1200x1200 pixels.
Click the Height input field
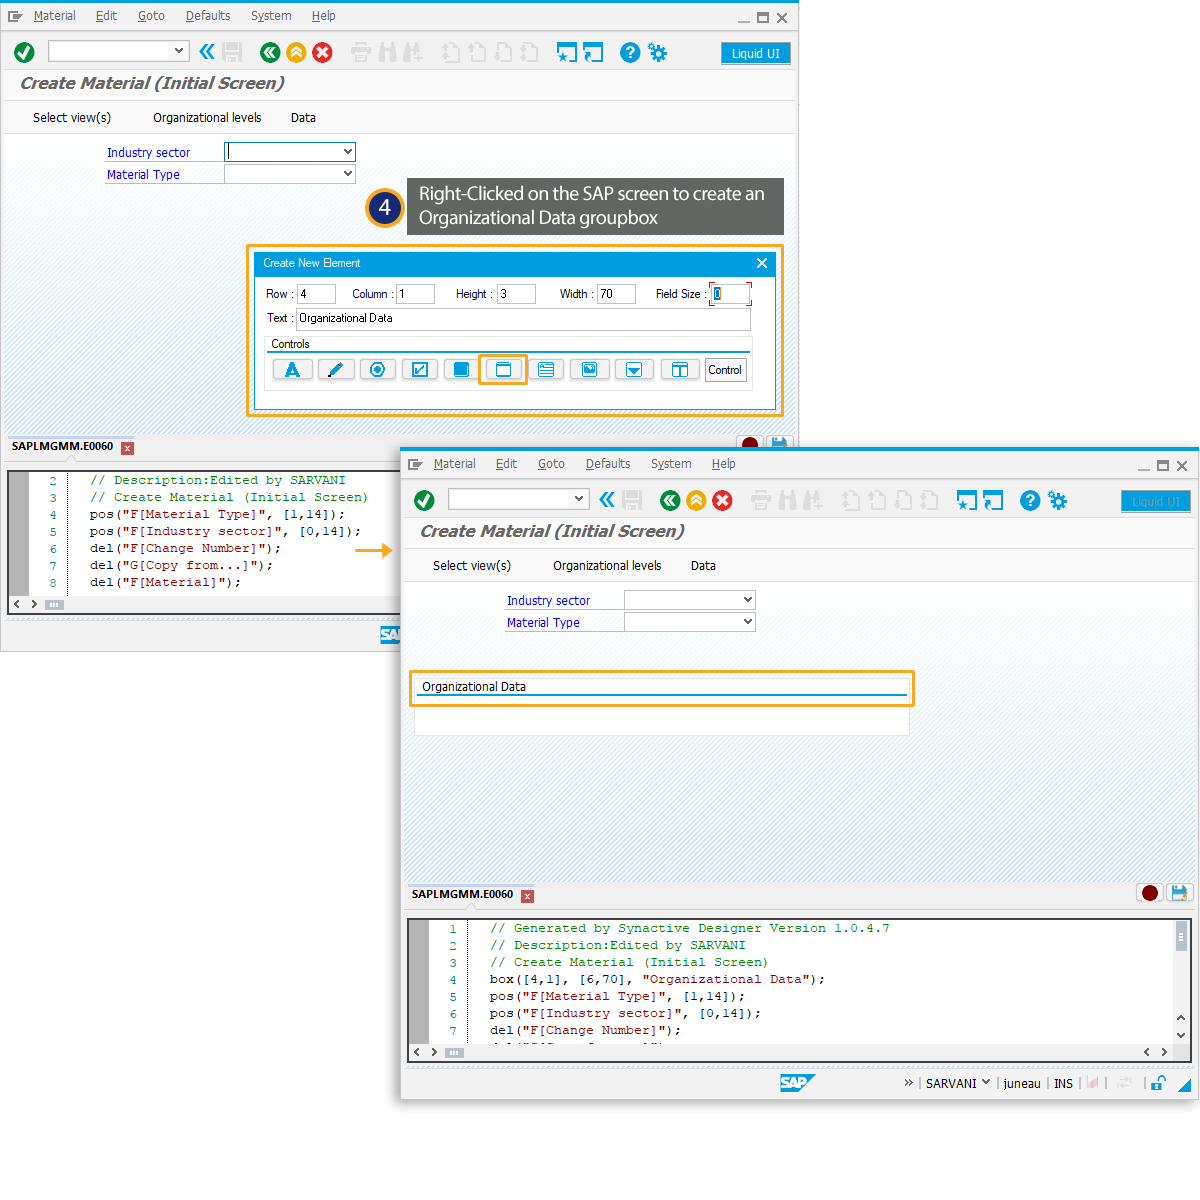click(x=516, y=294)
